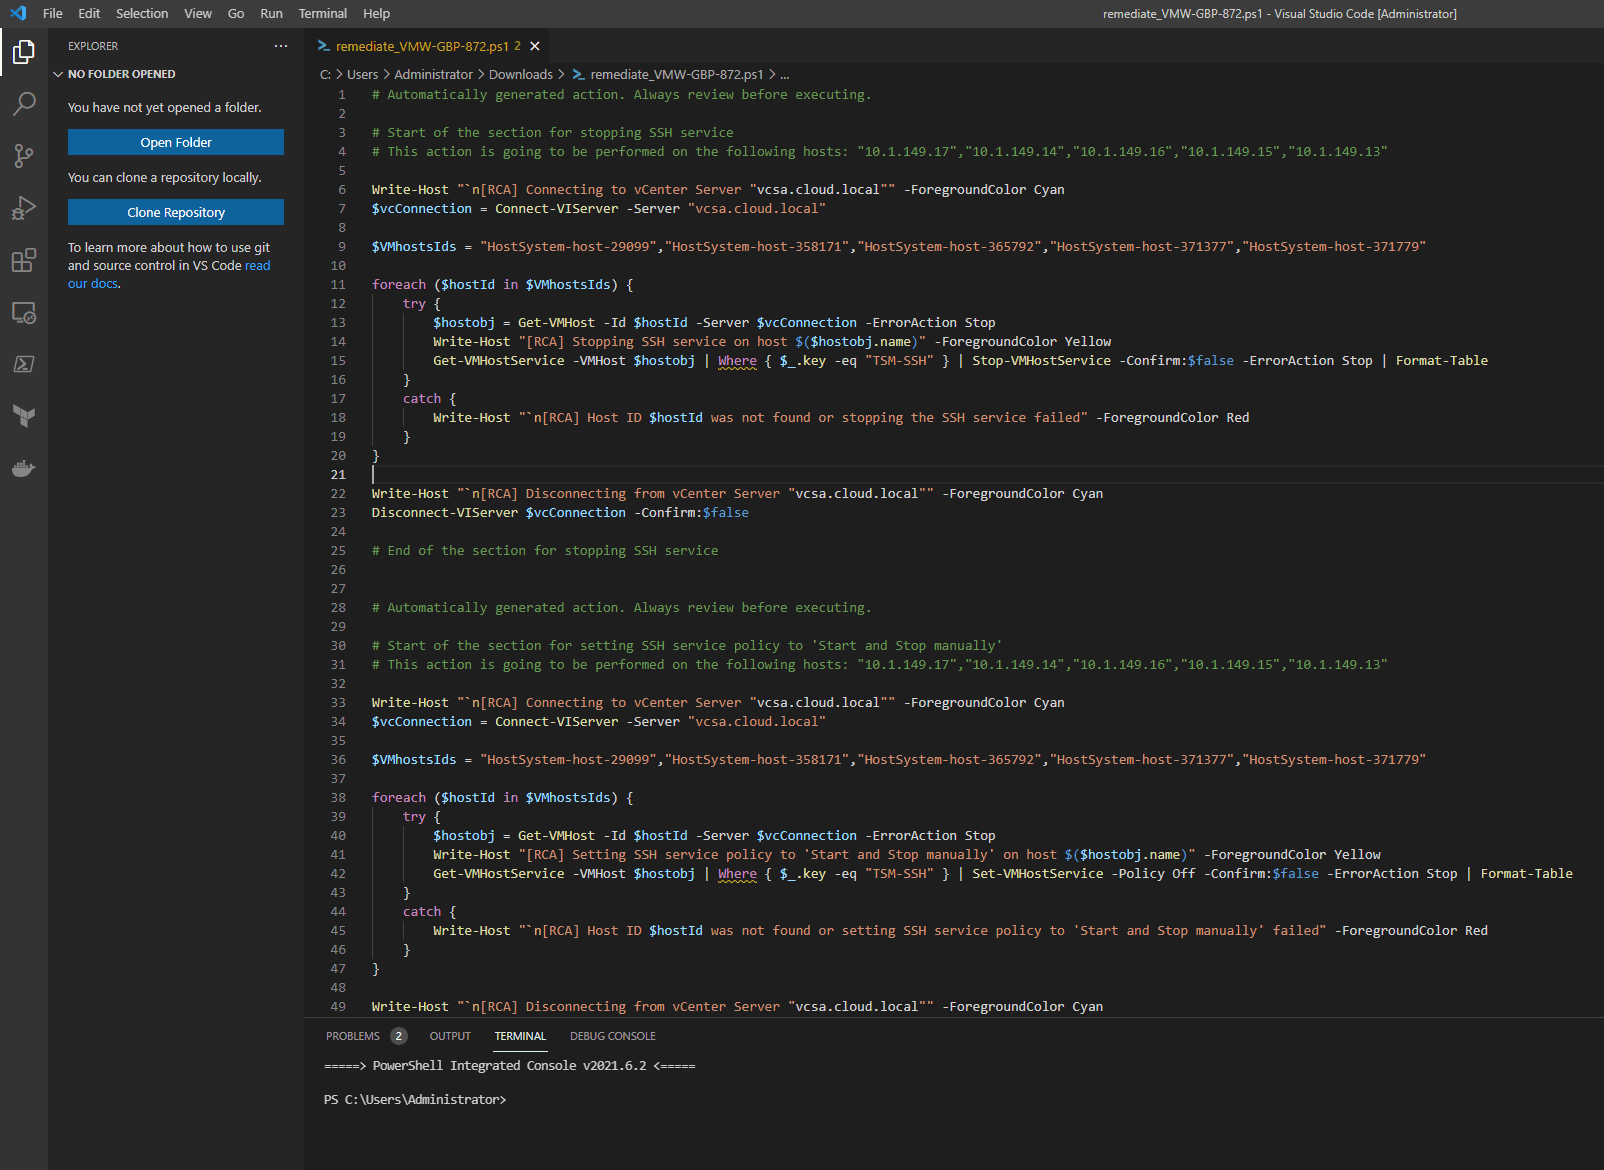Open the Explorer view in activity bar
1604x1170 pixels.
click(x=24, y=51)
